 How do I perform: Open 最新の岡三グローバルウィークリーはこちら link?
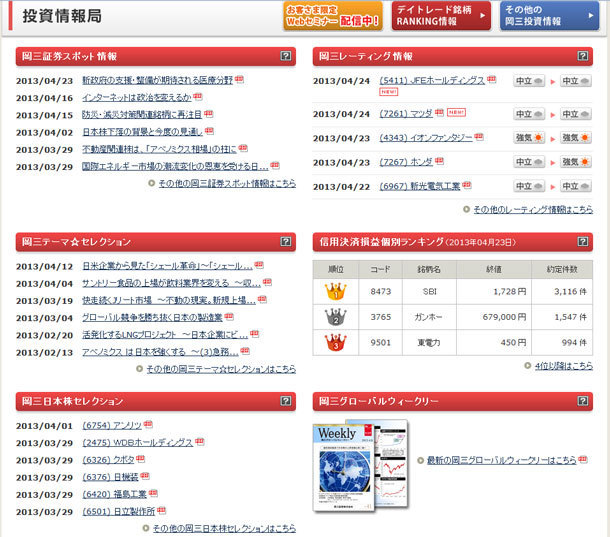tap(501, 460)
